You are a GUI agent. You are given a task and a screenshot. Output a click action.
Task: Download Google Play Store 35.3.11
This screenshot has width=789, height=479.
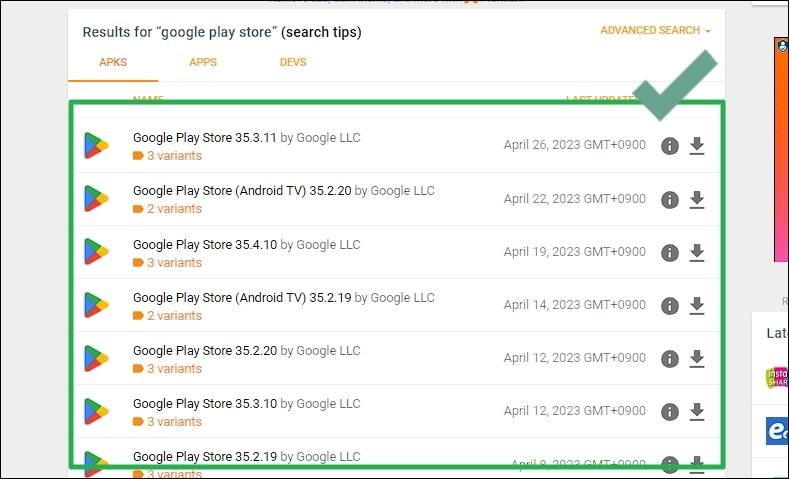pyautogui.click(x=697, y=146)
